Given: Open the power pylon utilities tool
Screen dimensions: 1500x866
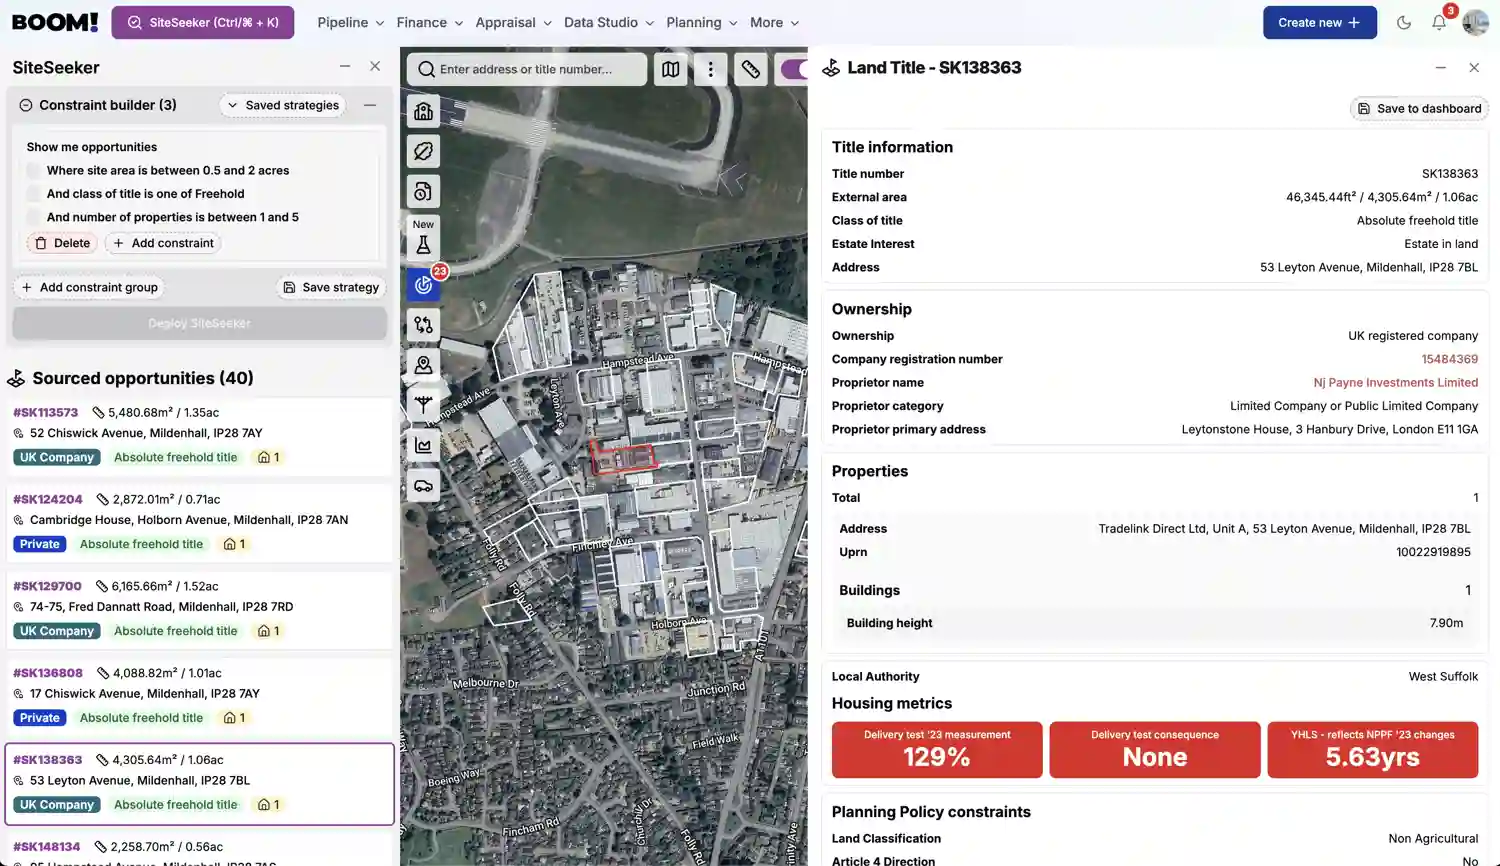Looking at the screenshot, I should pos(424,405).
